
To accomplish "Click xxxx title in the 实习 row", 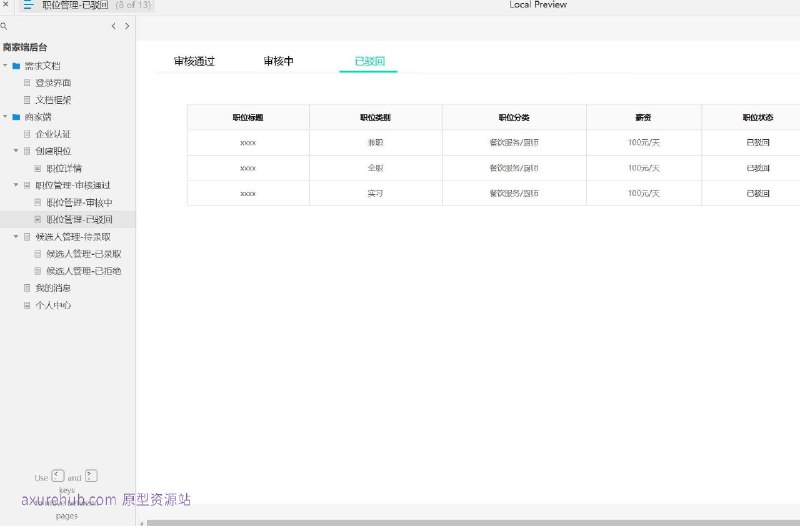I will click(x=248, y=193).
